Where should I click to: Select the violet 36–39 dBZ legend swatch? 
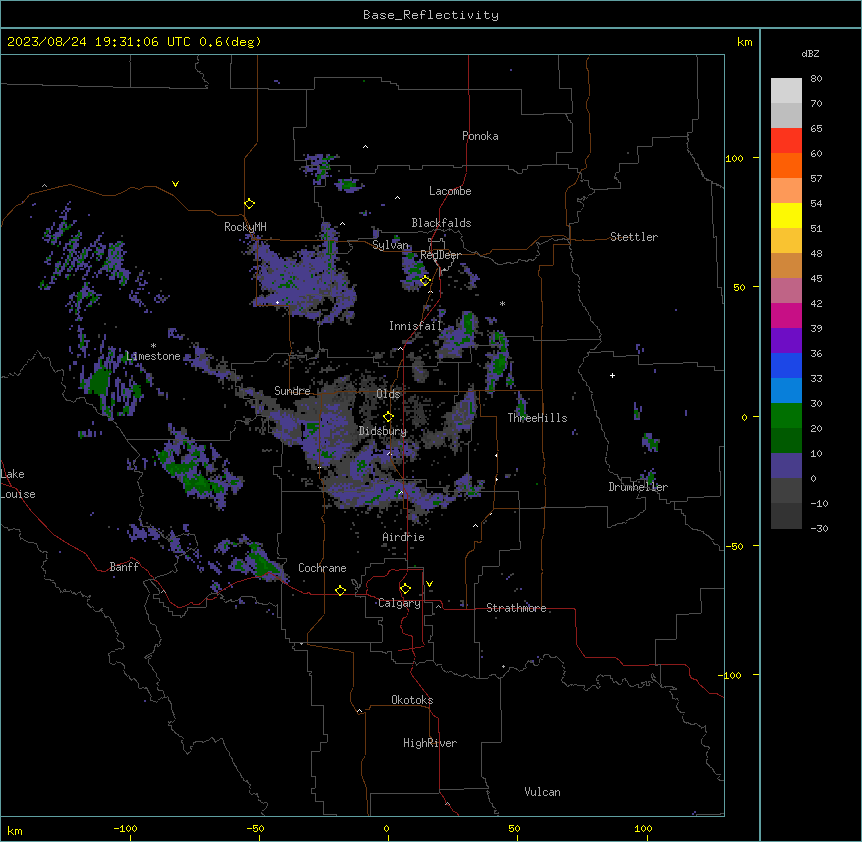pos(786,341)
